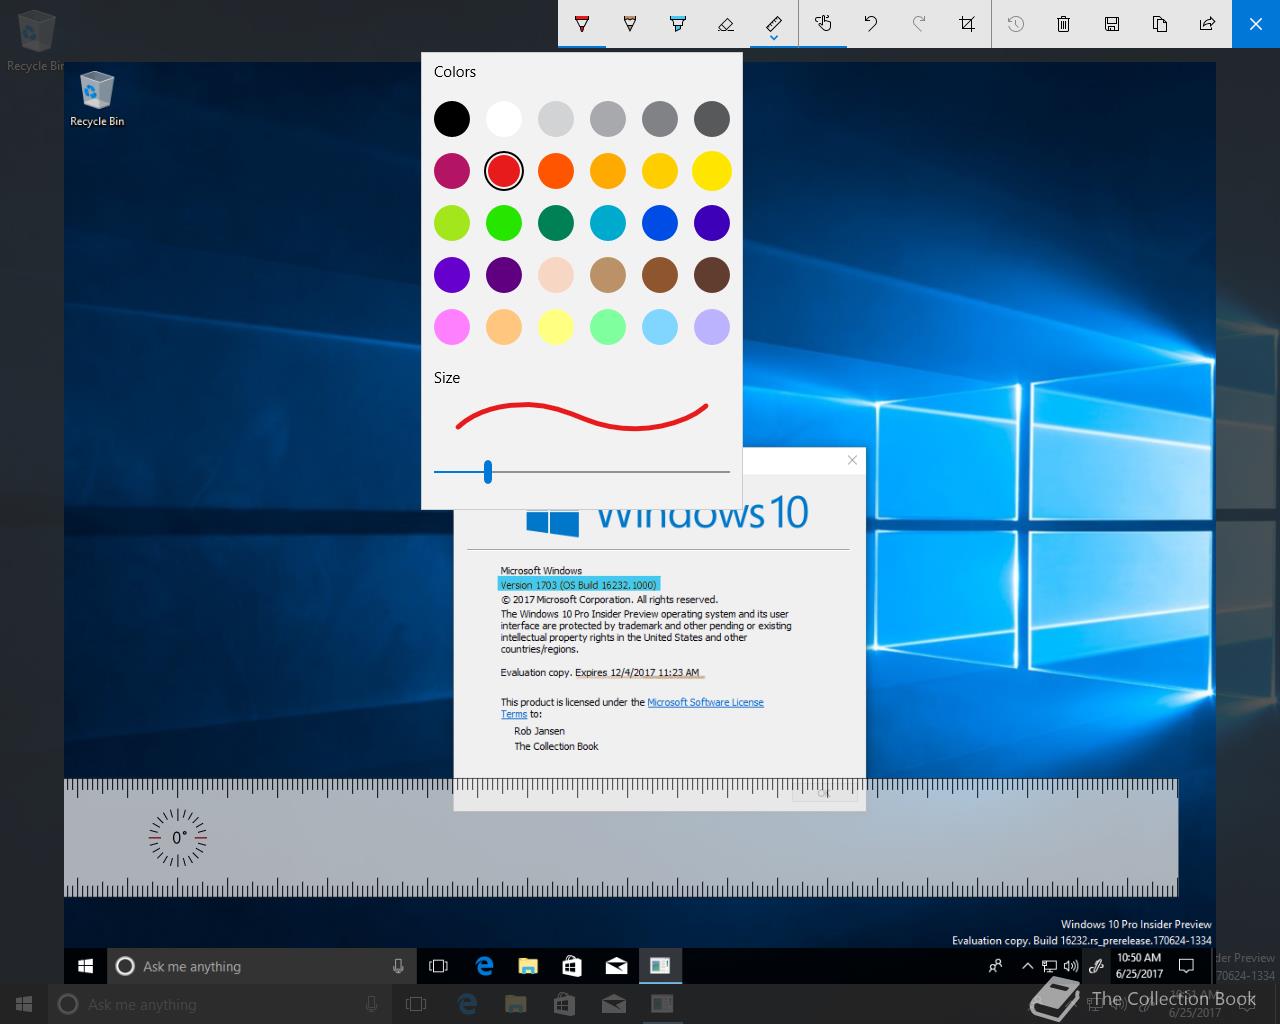The width and height of the screenshot is (1280, 1024).
Task: Open Task View in captured taskbar
Action: click(438, 966)
